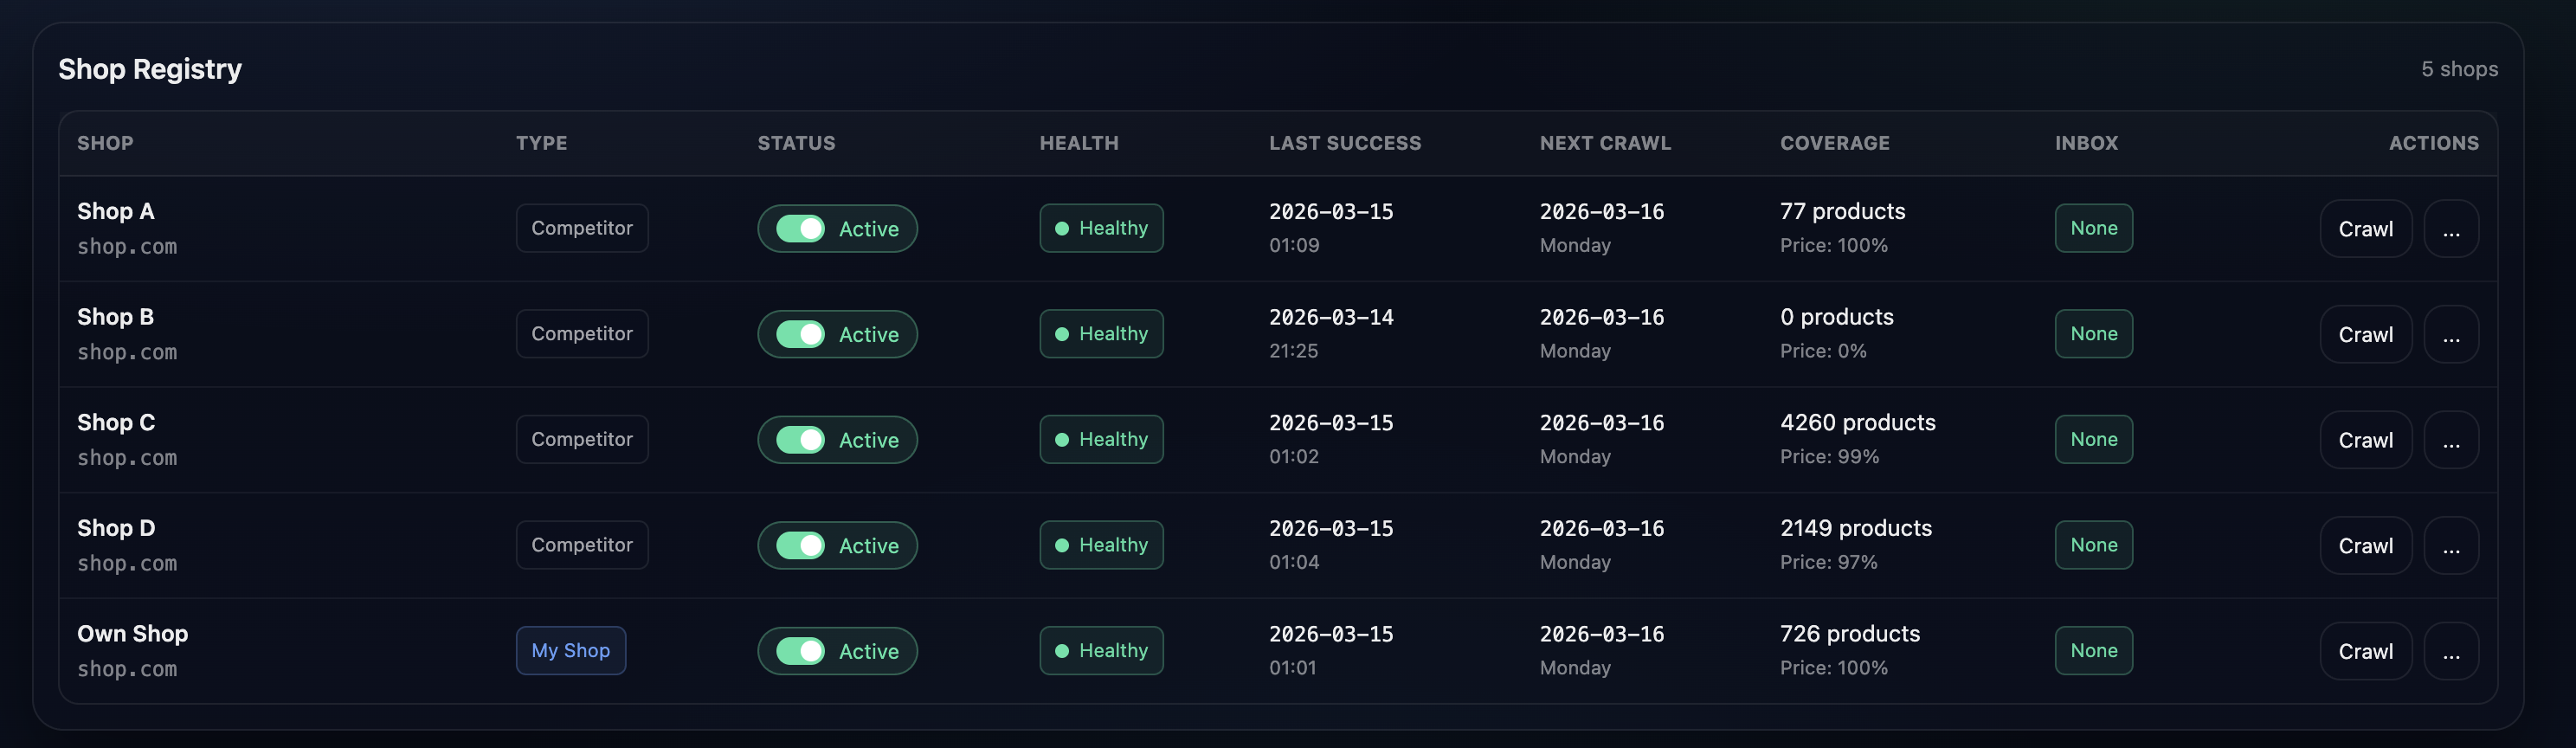Click Shop D's Healthy badge
The image size is (2576, 748).
coord(1100,545)
